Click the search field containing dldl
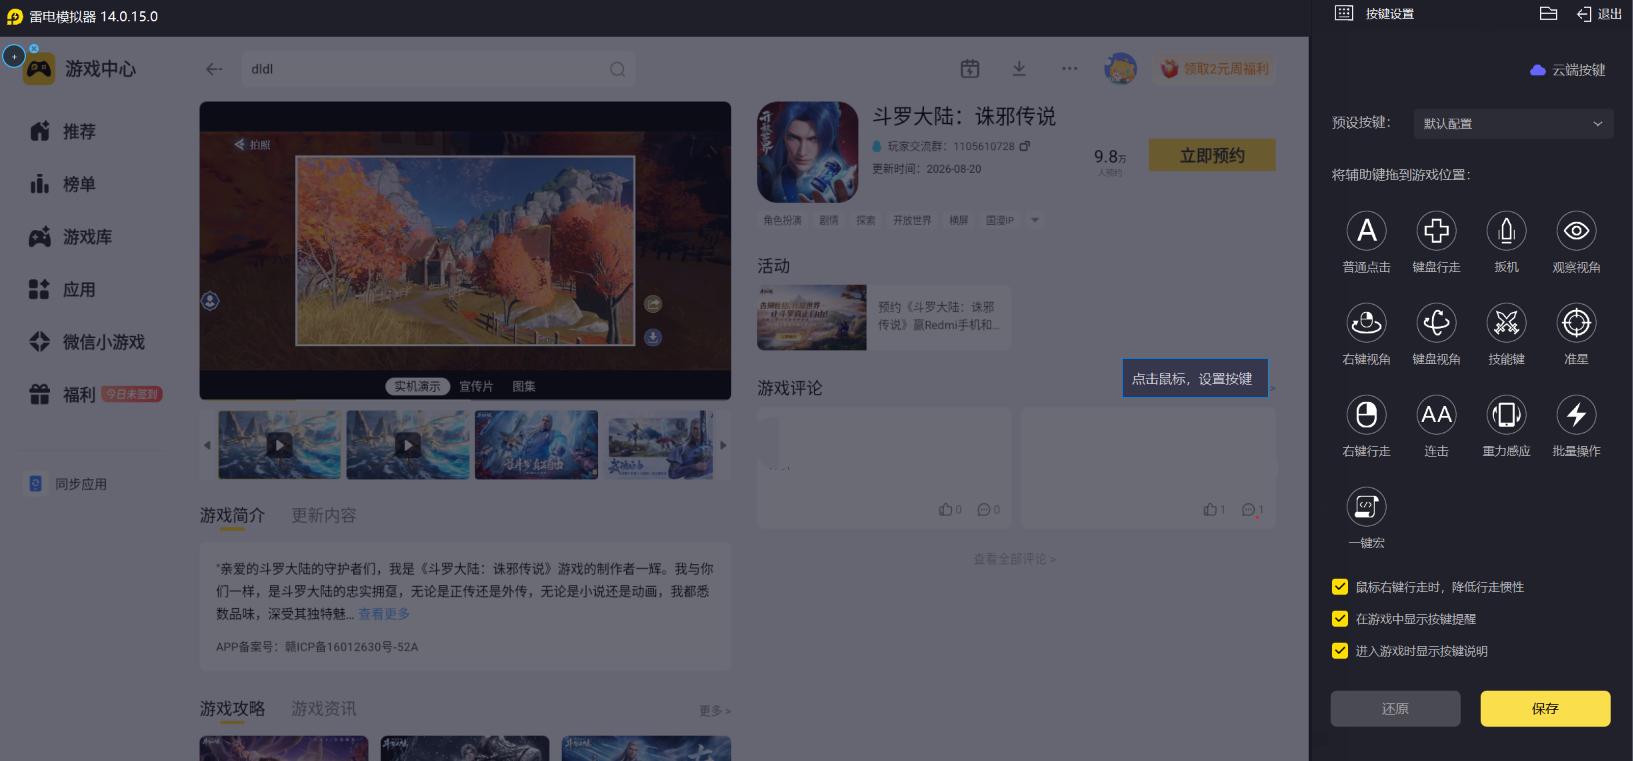Viewport: 1633px width, 761px height. (438, 69)
